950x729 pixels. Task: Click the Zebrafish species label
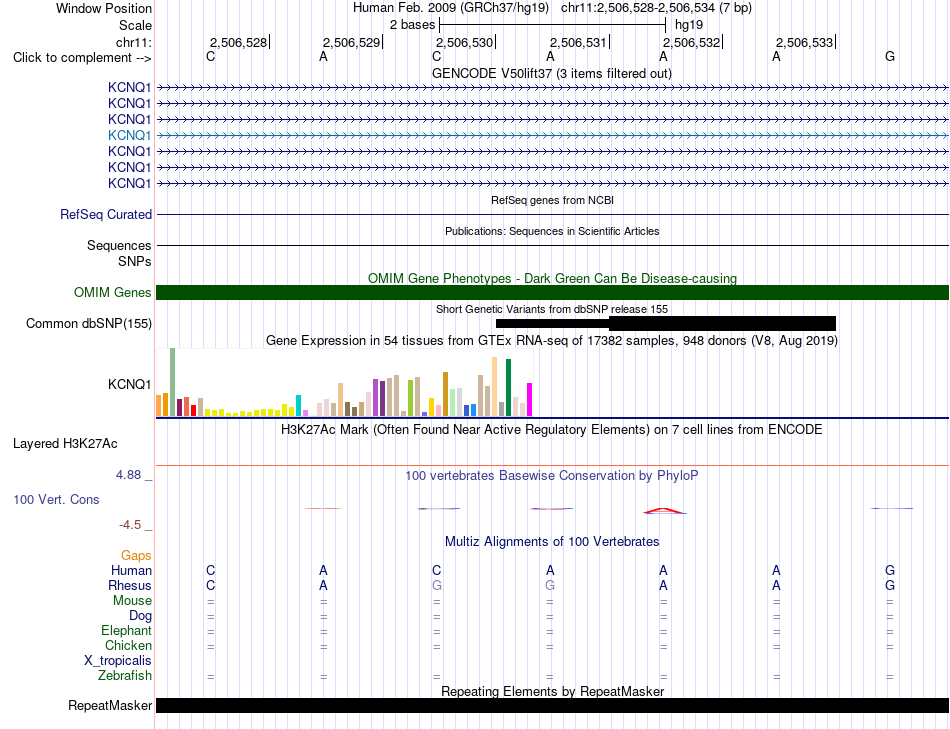(125, 675)
